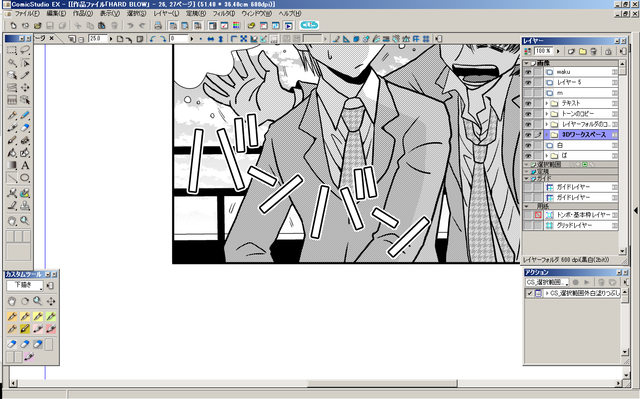This screenshot has width=640, height=399.
Task: Click the rotation angle field showing 0
Action: pos(179,39)
